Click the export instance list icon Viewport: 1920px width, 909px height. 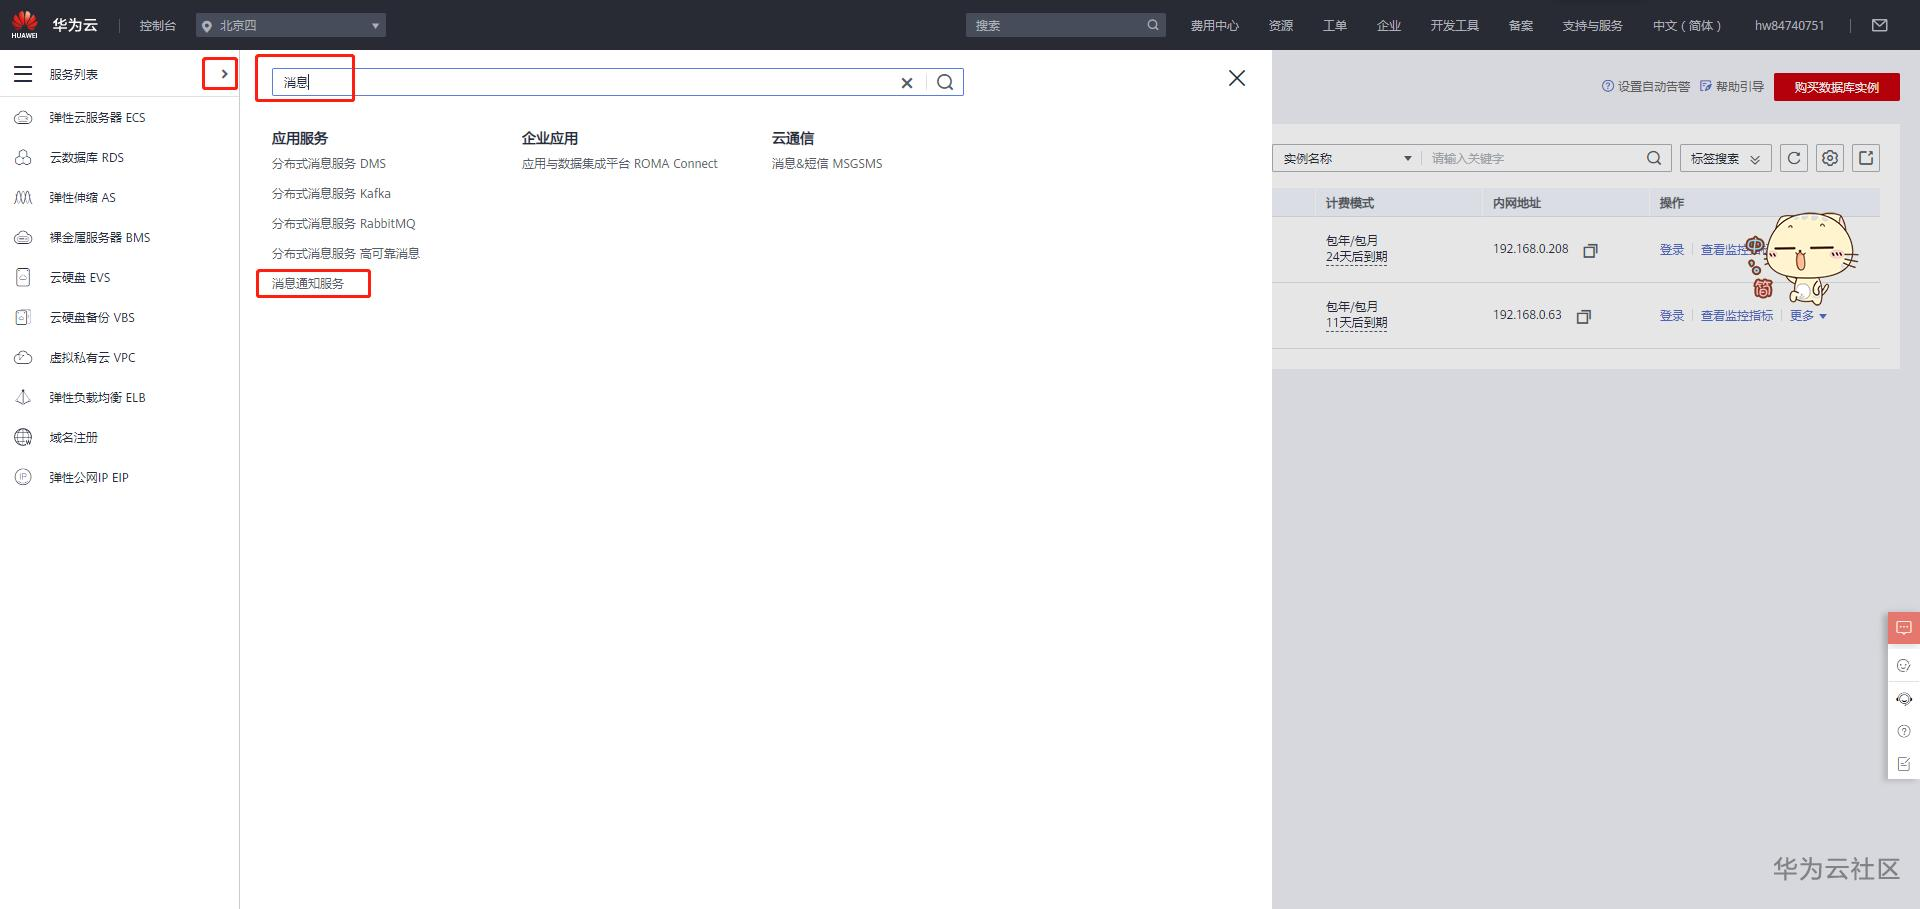(1866, 158)
